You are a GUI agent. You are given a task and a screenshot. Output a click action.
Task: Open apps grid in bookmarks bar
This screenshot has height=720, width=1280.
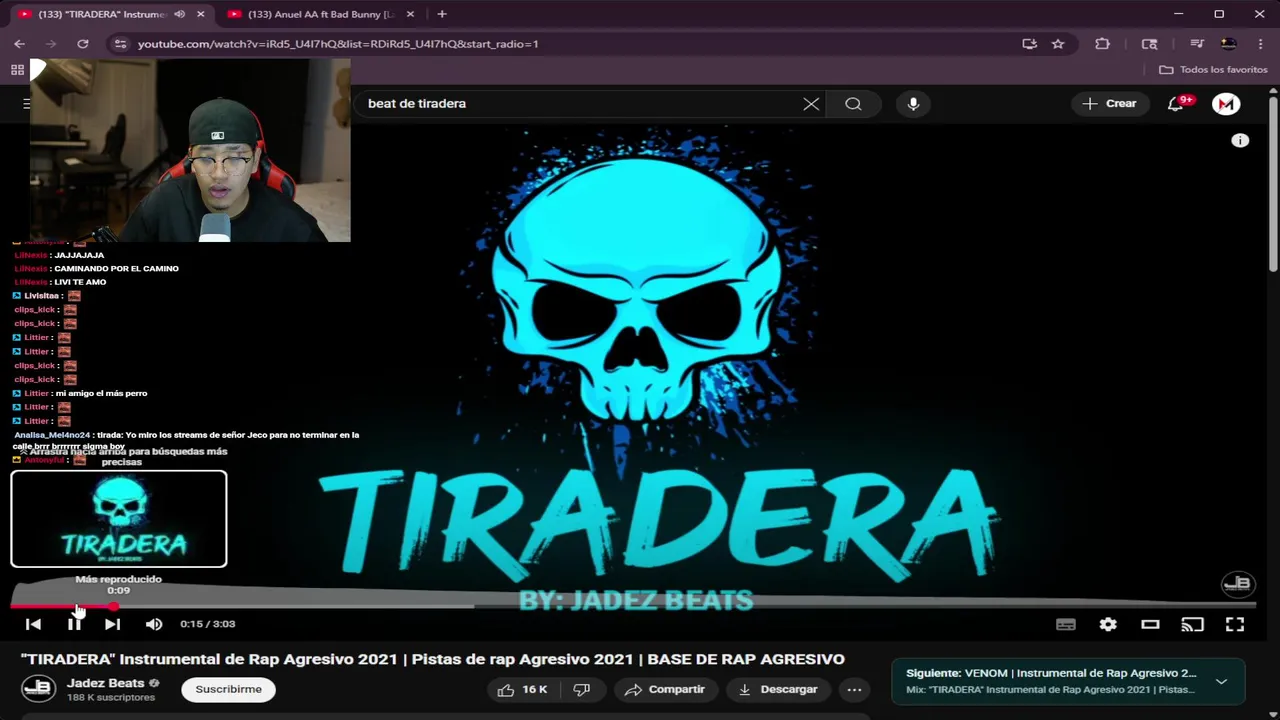(x=17, y=70)
